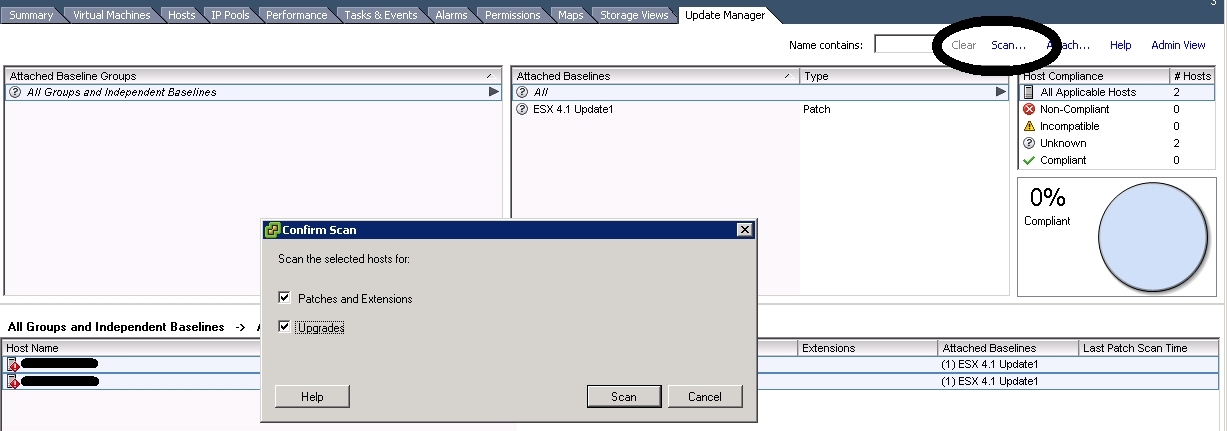Click the All Applicable Hosts server icon
This screenshot has height=431, width=1227.
1029,92
